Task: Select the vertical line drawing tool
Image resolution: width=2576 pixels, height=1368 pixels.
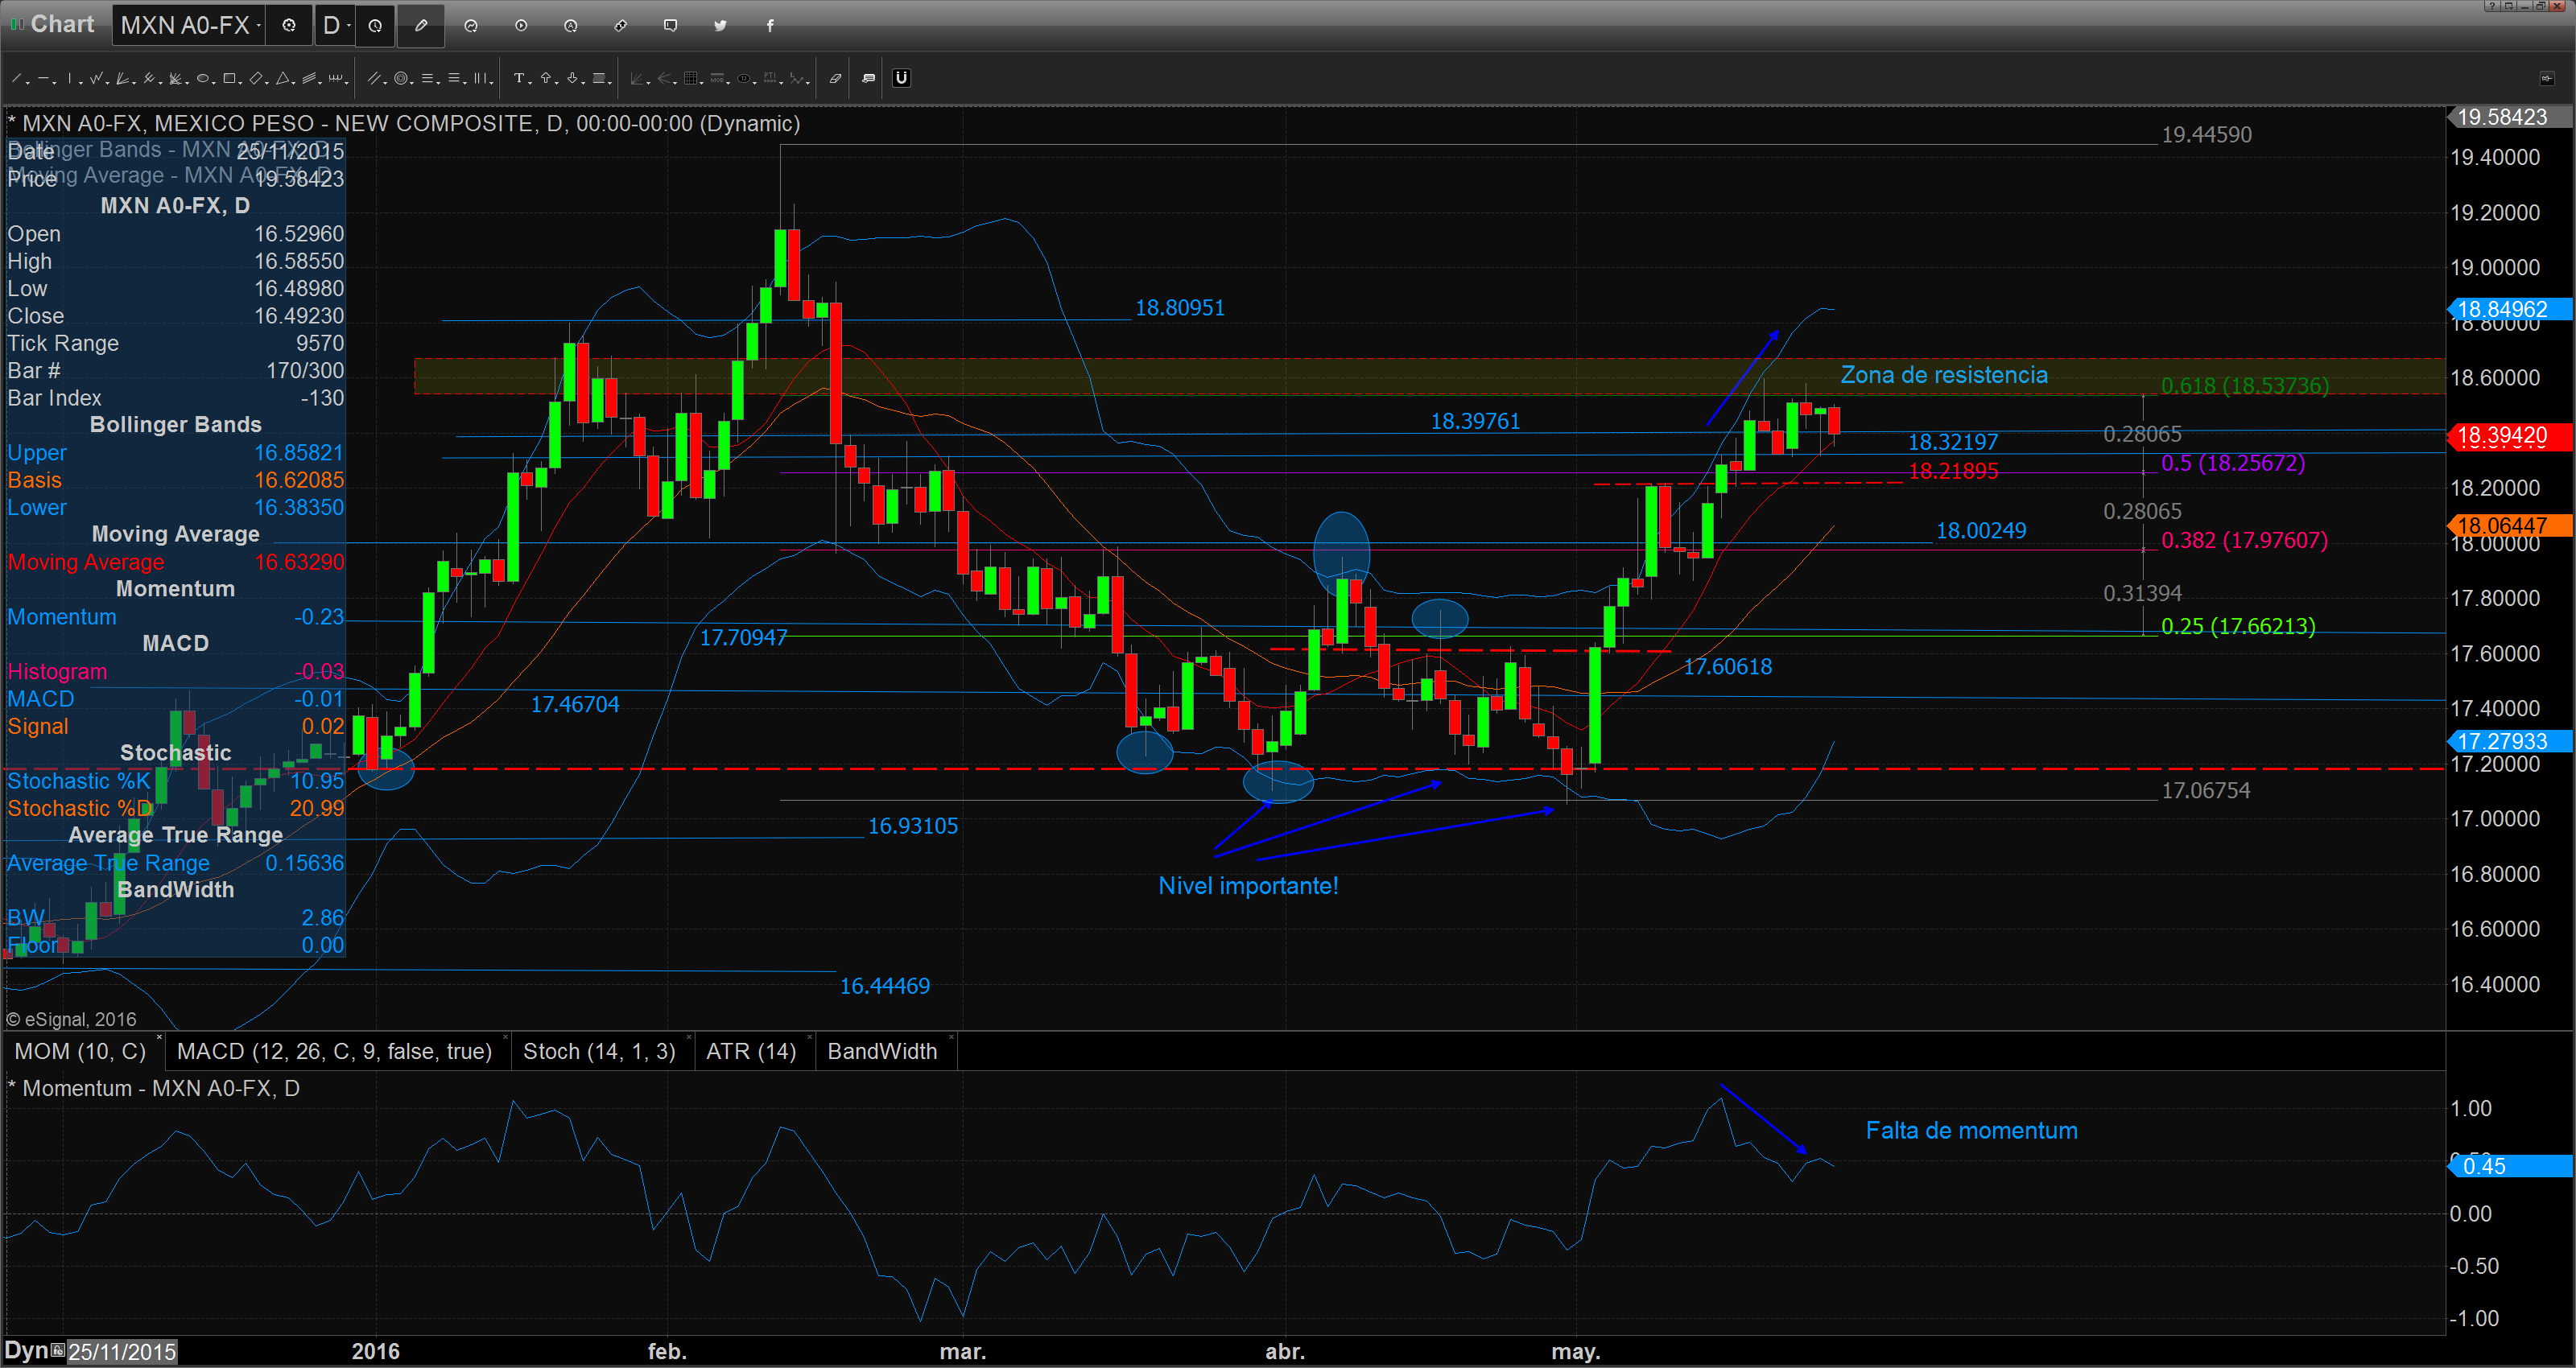Action: coord(70,78)
